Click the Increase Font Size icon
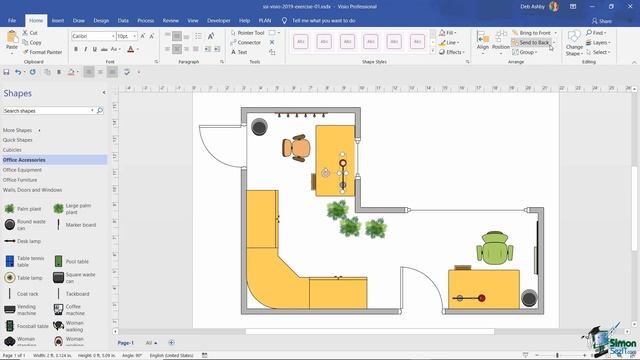 [x=143, y=36]
